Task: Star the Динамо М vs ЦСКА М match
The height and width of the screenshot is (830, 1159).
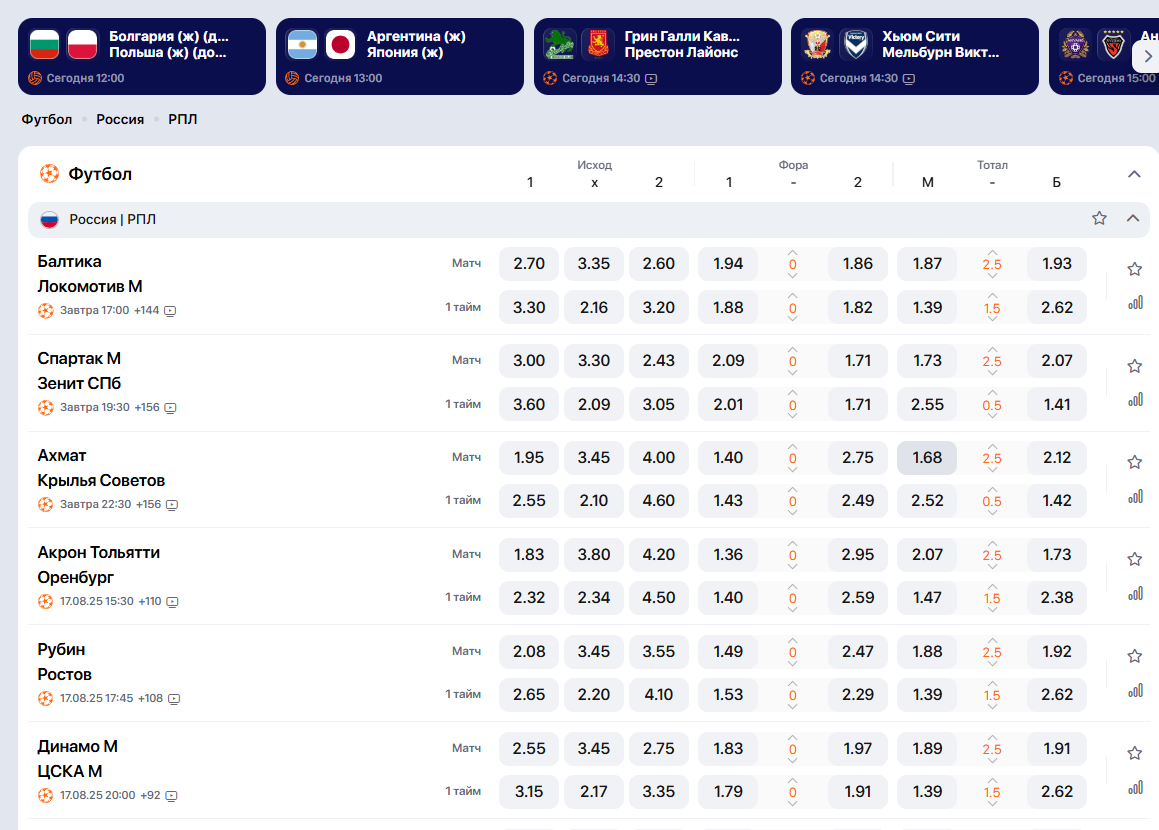Action: click(x=1135, y=753)
